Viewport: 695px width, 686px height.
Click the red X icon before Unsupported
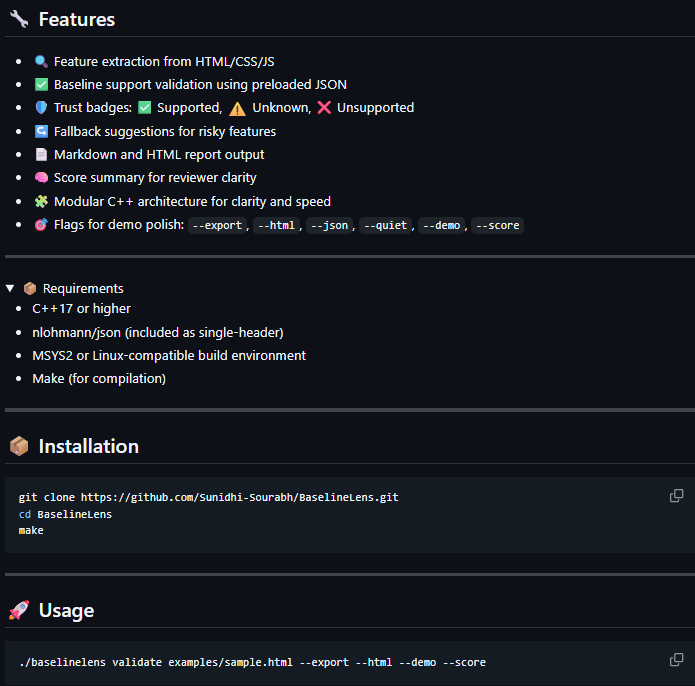[x=324, y=108]
